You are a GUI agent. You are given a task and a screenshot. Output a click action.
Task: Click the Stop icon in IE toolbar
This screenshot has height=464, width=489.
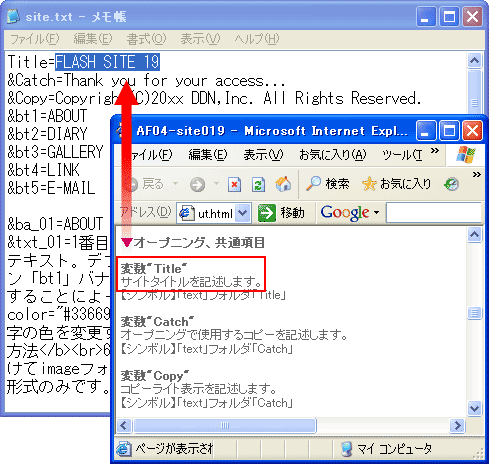click(234, 184)
